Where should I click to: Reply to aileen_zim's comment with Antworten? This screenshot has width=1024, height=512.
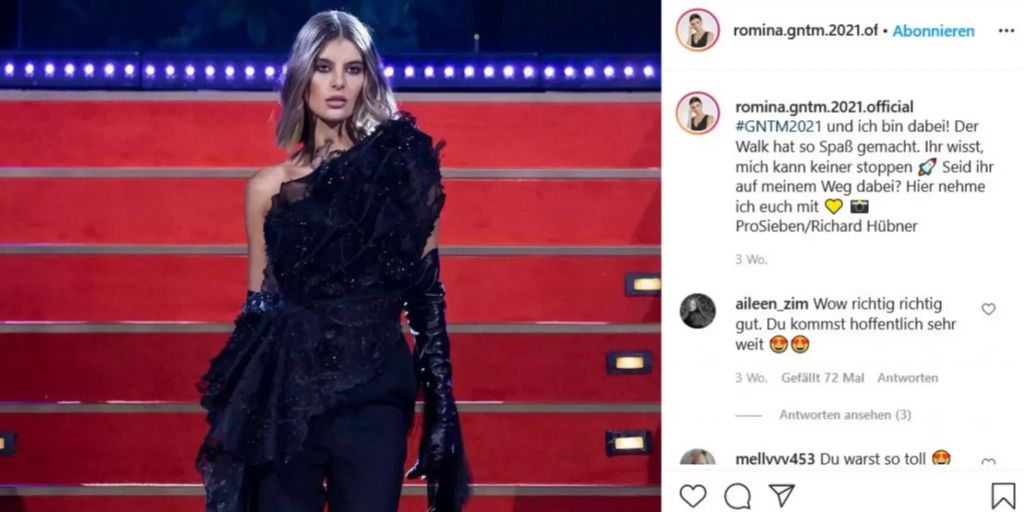907,377
